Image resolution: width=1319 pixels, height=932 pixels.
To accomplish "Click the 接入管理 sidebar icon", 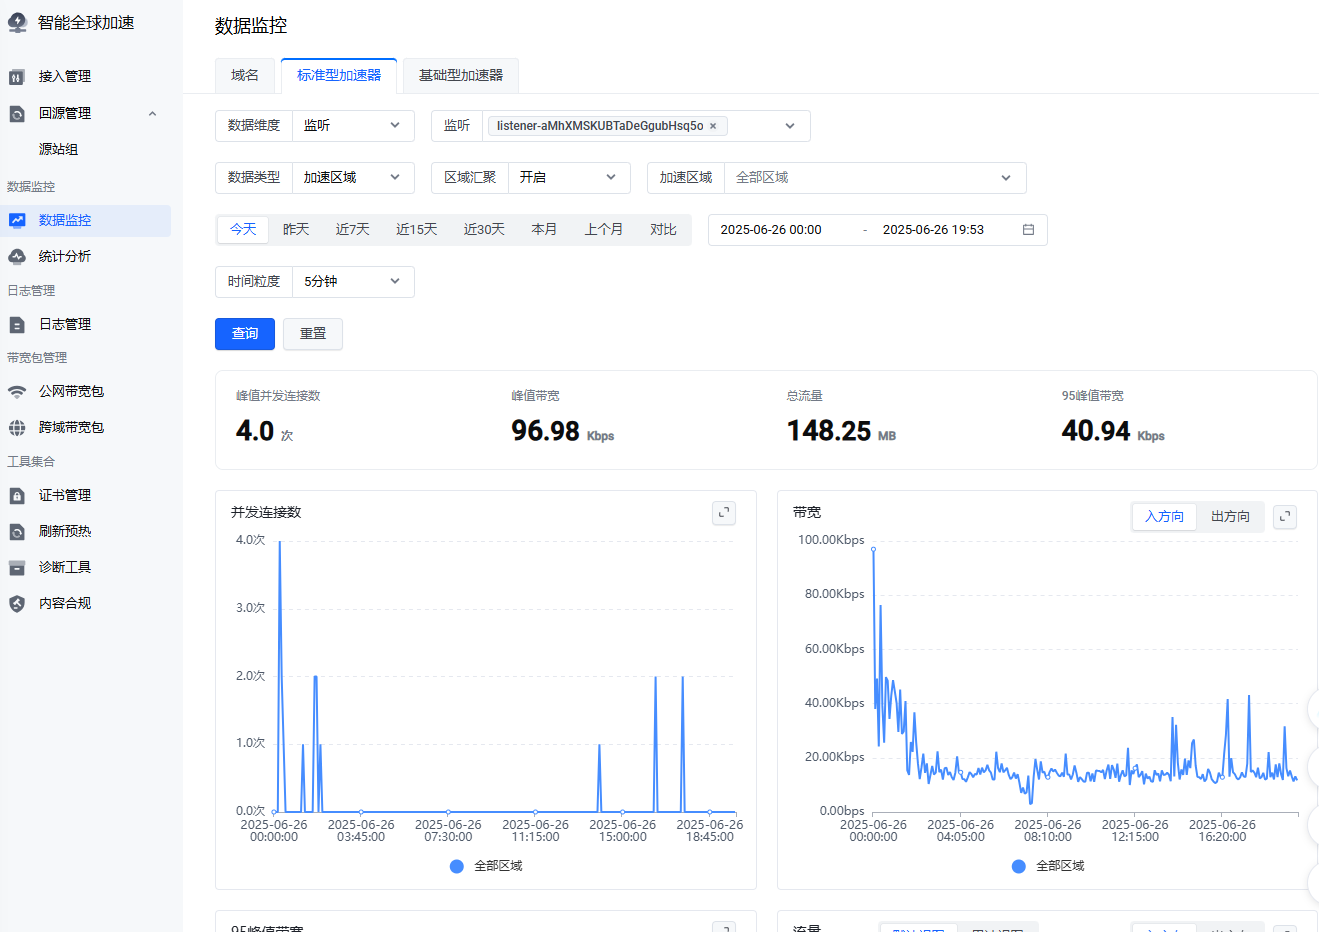I will click(x=17, y=77).
